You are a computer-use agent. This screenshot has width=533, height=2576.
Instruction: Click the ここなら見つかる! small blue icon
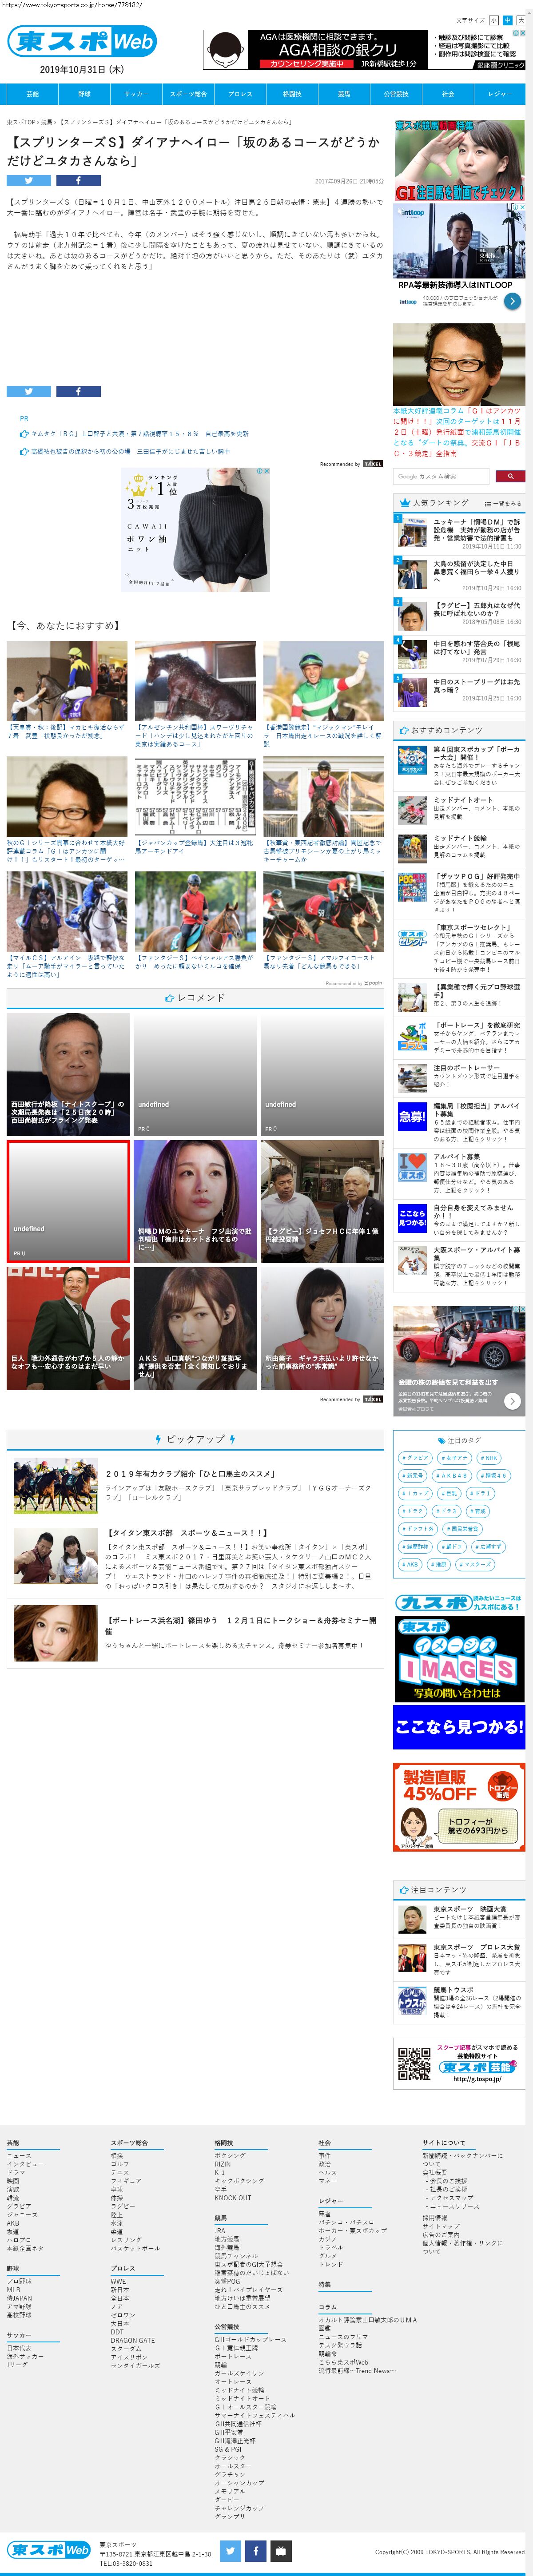point(412,1218)
